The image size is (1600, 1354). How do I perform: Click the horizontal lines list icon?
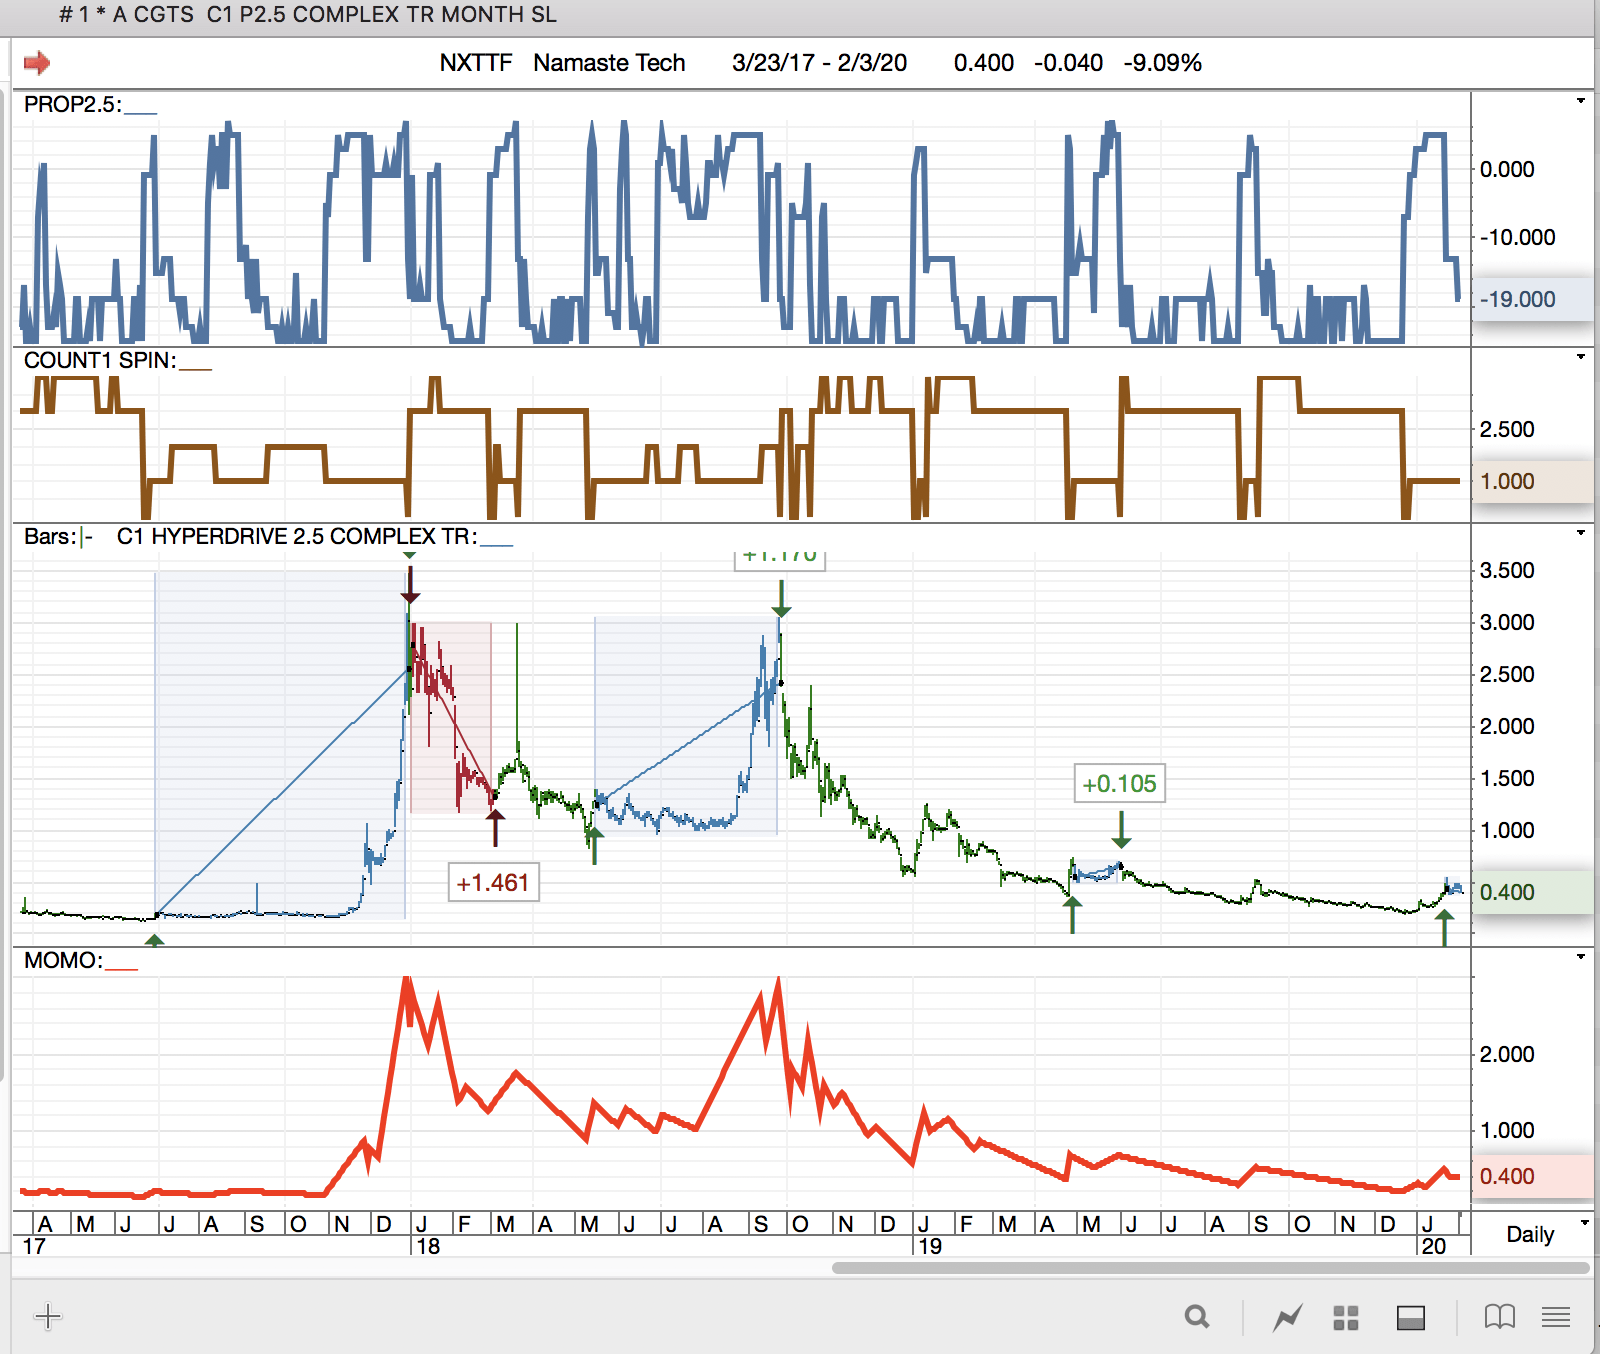1556,1317
